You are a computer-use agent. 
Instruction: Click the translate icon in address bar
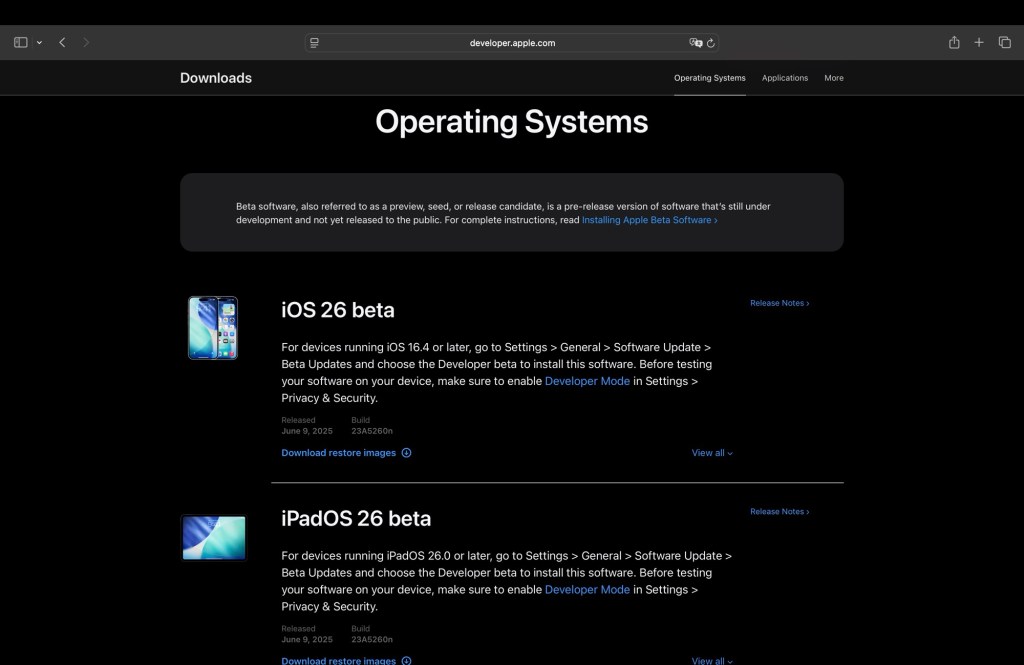click(x=695, y=43)
